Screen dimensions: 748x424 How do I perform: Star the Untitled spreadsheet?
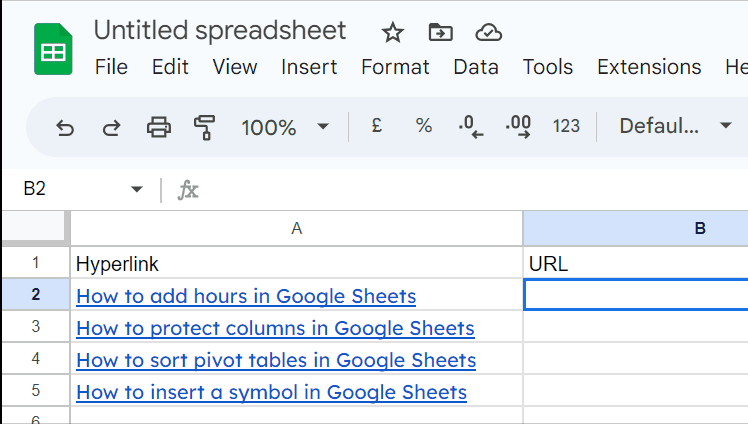[393, 33]
